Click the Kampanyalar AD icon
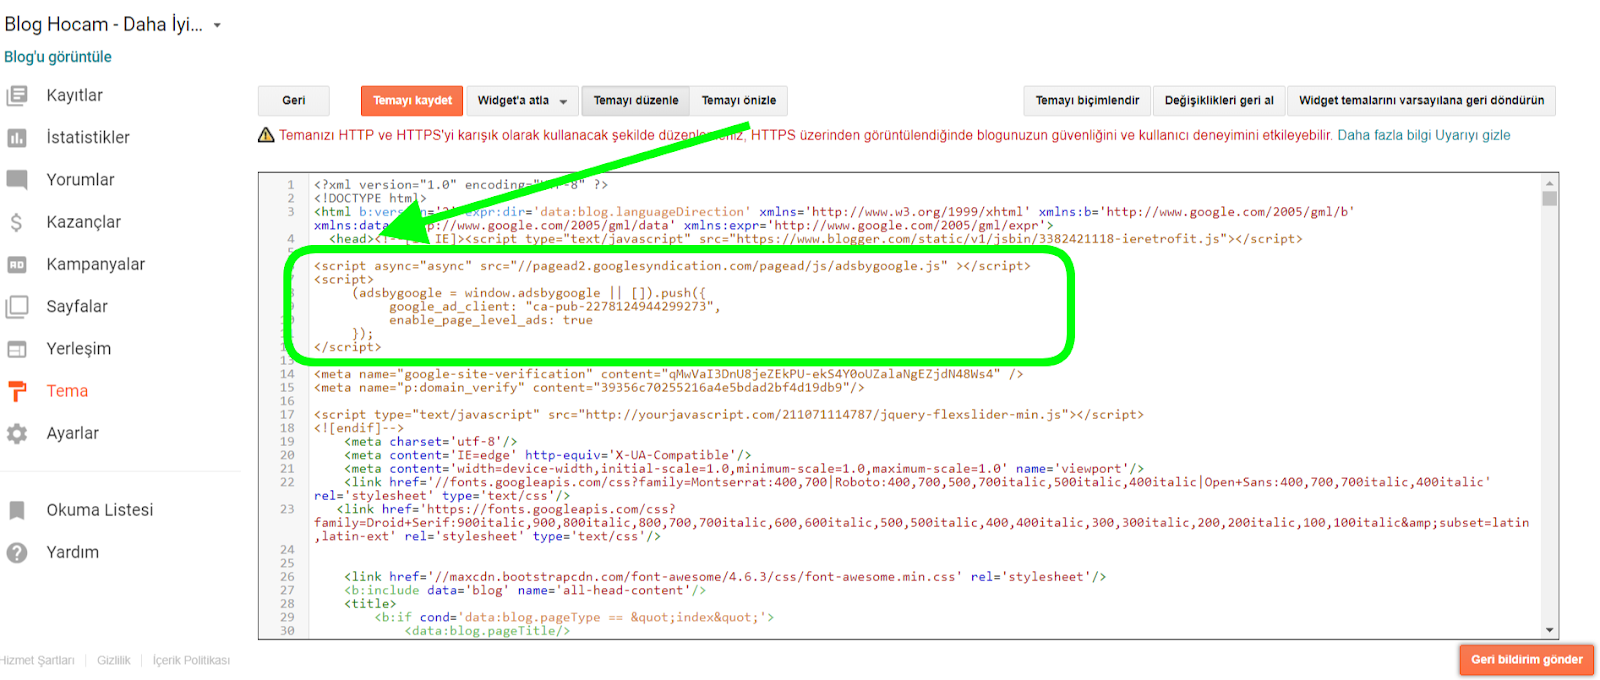The height and width of the screenshot is (680, 1600). 17,265
